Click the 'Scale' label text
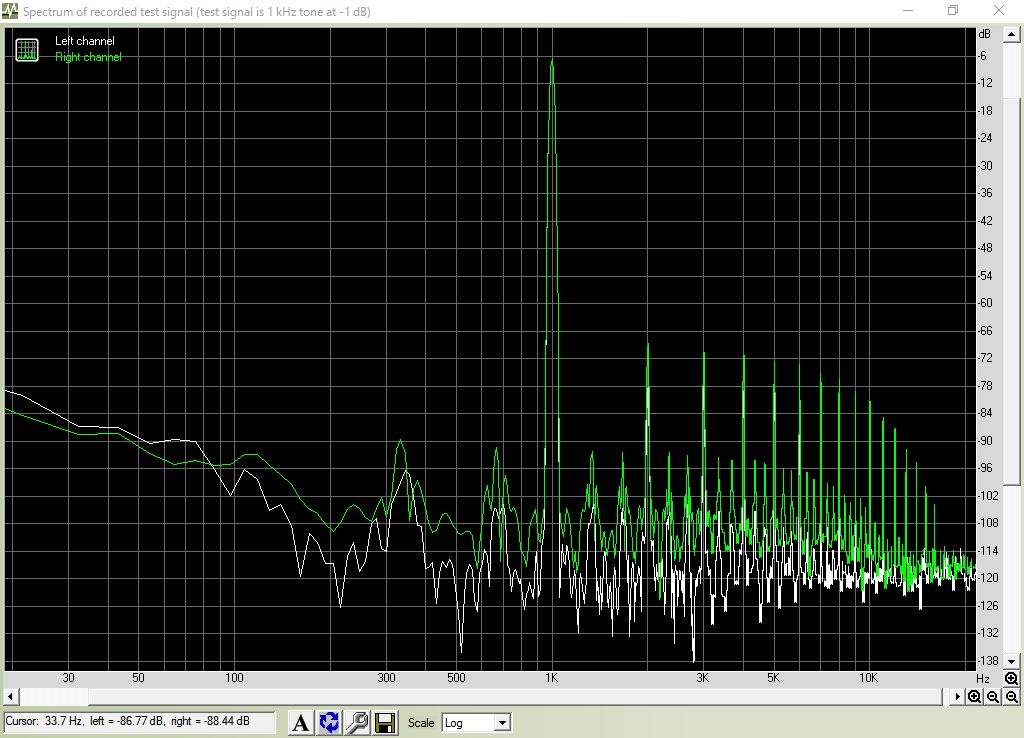This screenshot has height=738, width=1024. click(x=421, y=722)
